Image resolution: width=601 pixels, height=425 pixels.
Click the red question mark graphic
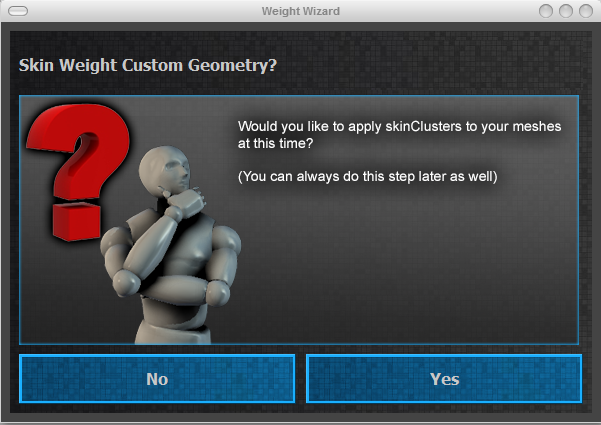79,172
